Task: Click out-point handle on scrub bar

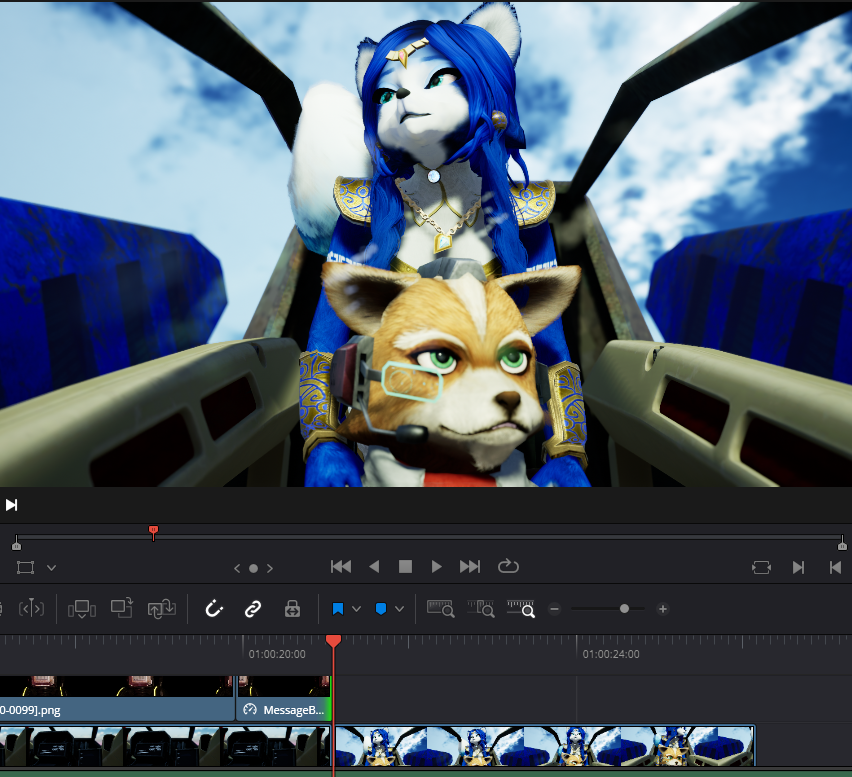Action: 842,543
